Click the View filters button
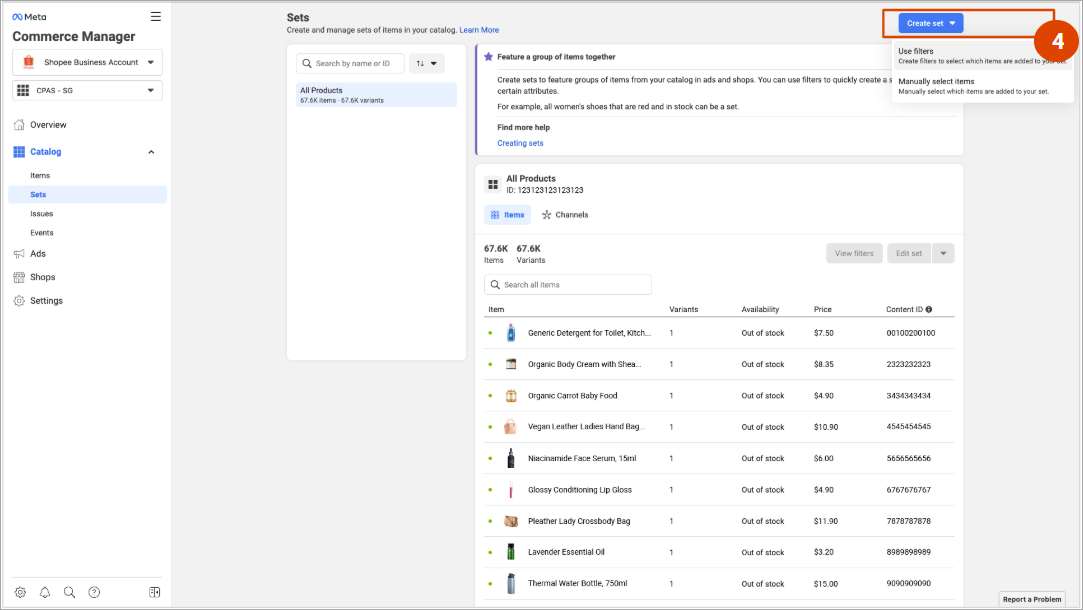 [854, 254]
